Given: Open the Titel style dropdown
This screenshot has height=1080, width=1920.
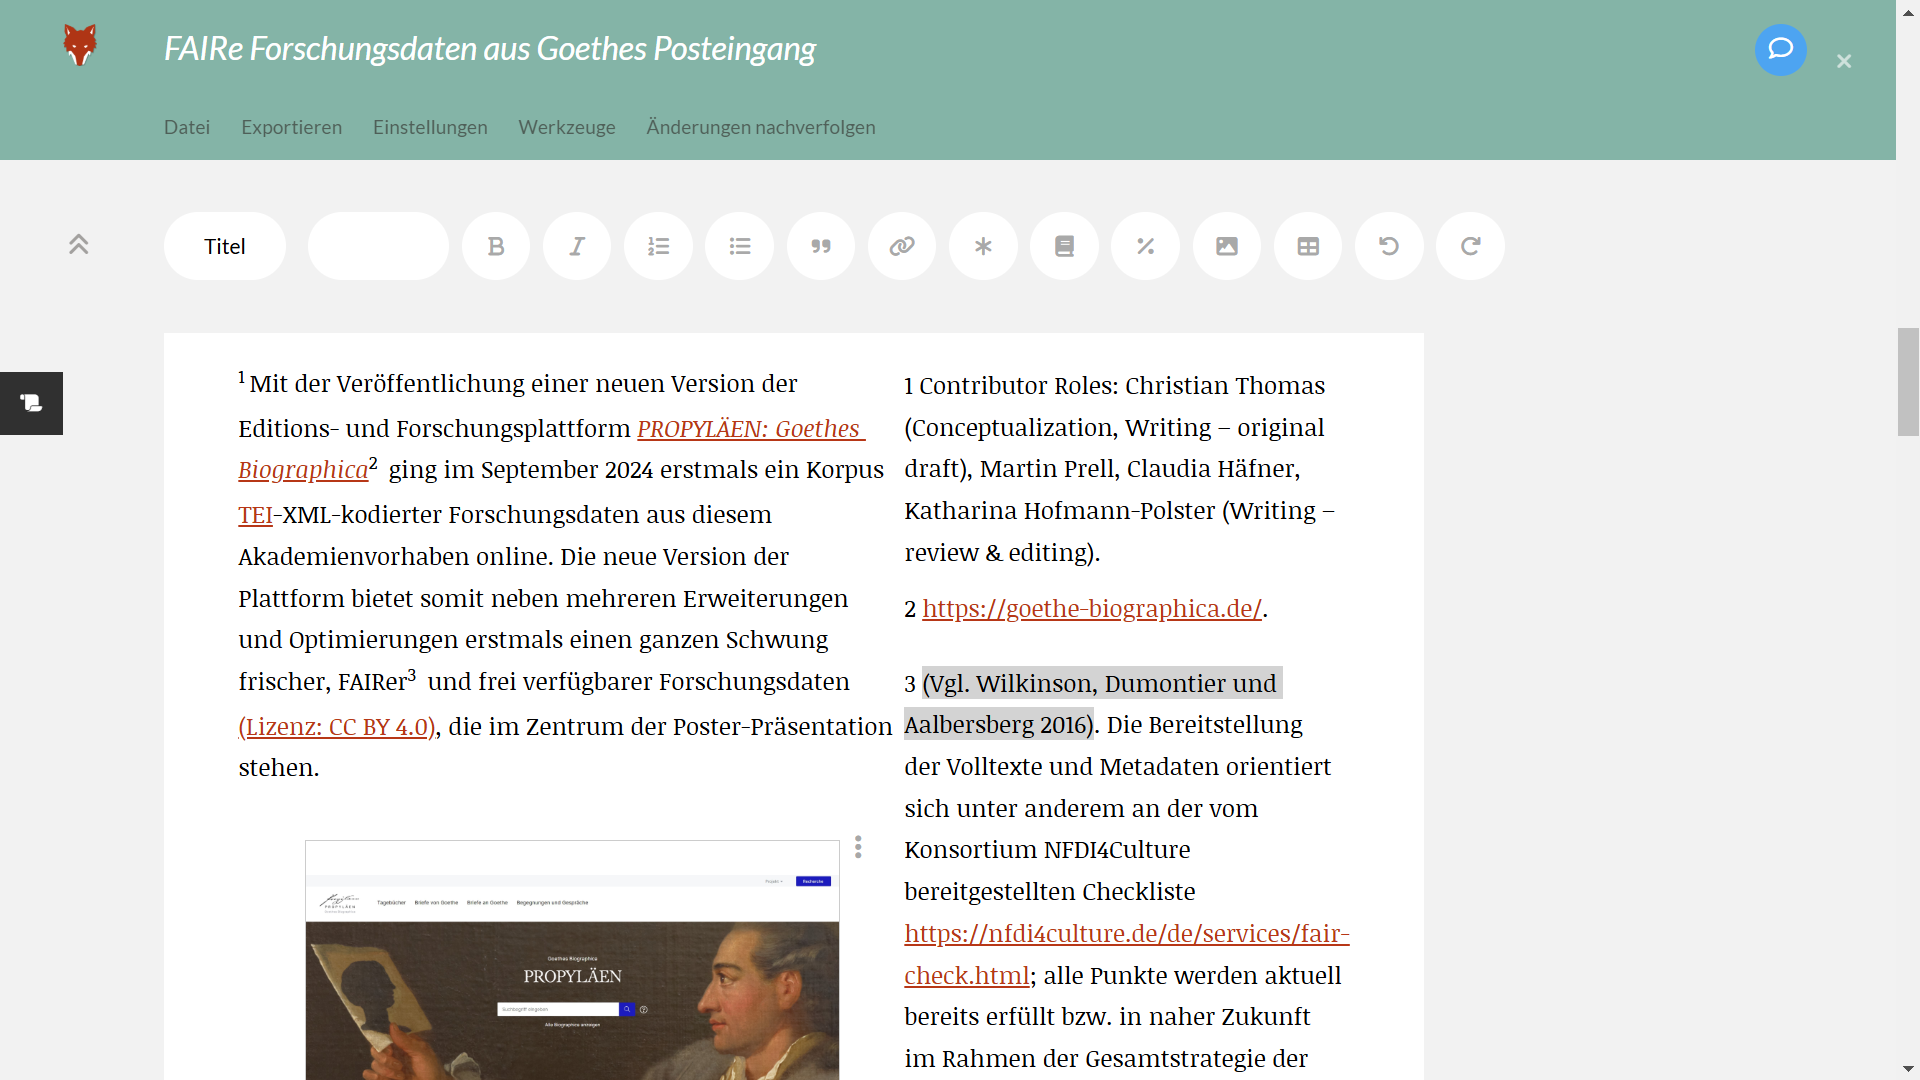Looking at the screenshot, I should (225, 246).
